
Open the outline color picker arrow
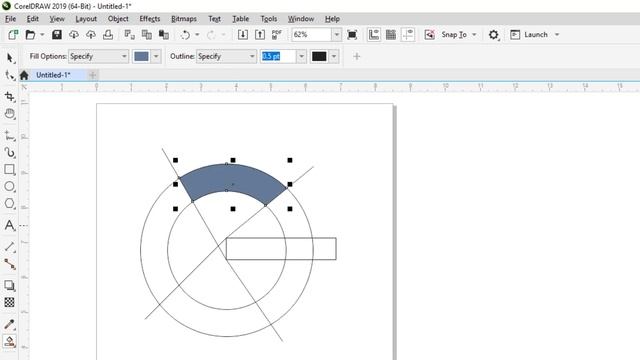click(334, 56)
